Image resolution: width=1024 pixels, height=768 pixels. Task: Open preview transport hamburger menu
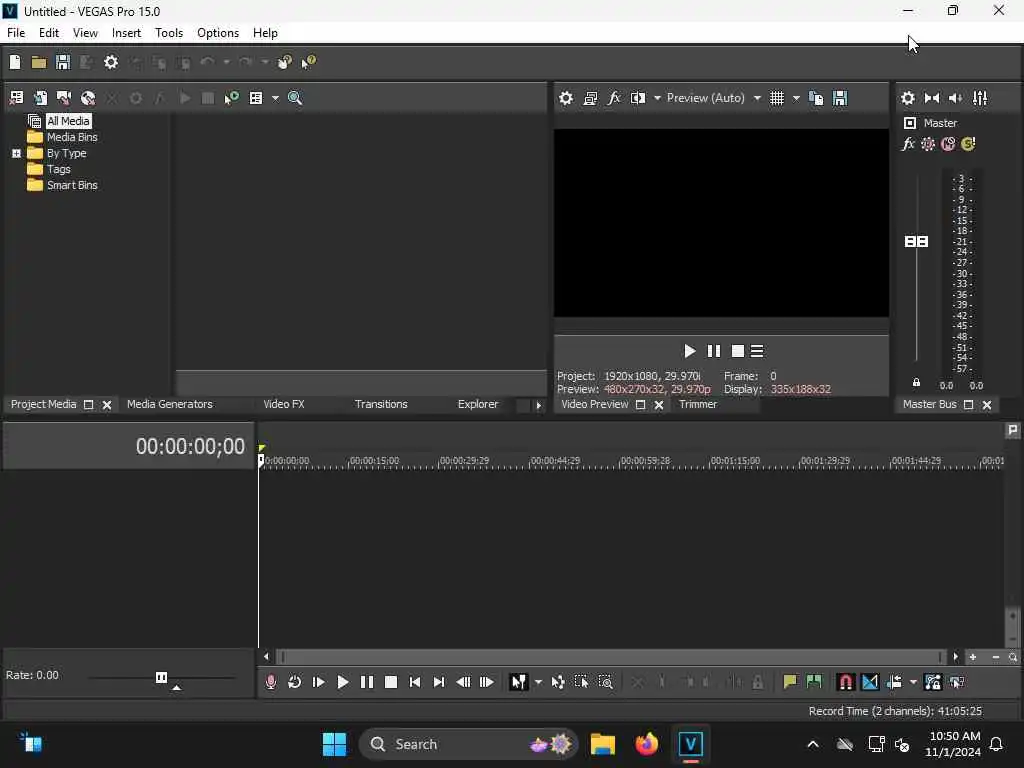(757, 351)
